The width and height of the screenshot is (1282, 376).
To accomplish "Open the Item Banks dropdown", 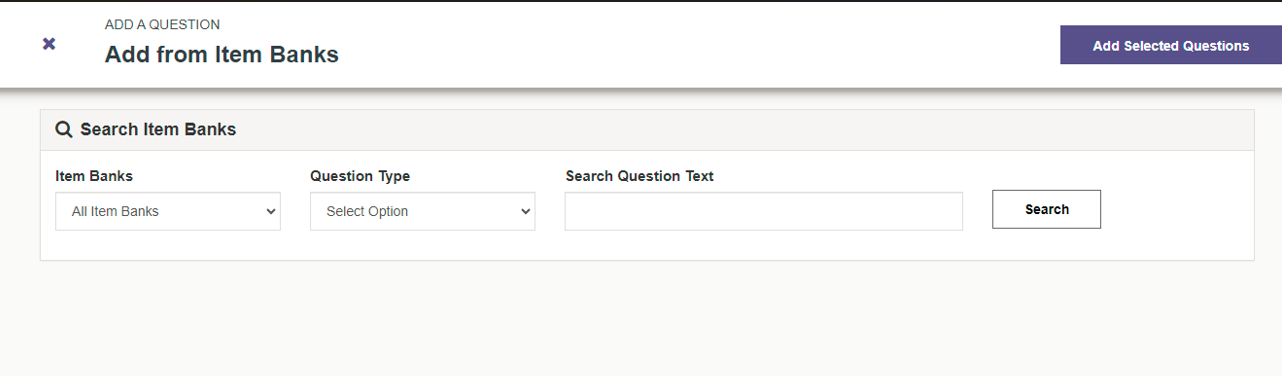I will click(168, 211).
